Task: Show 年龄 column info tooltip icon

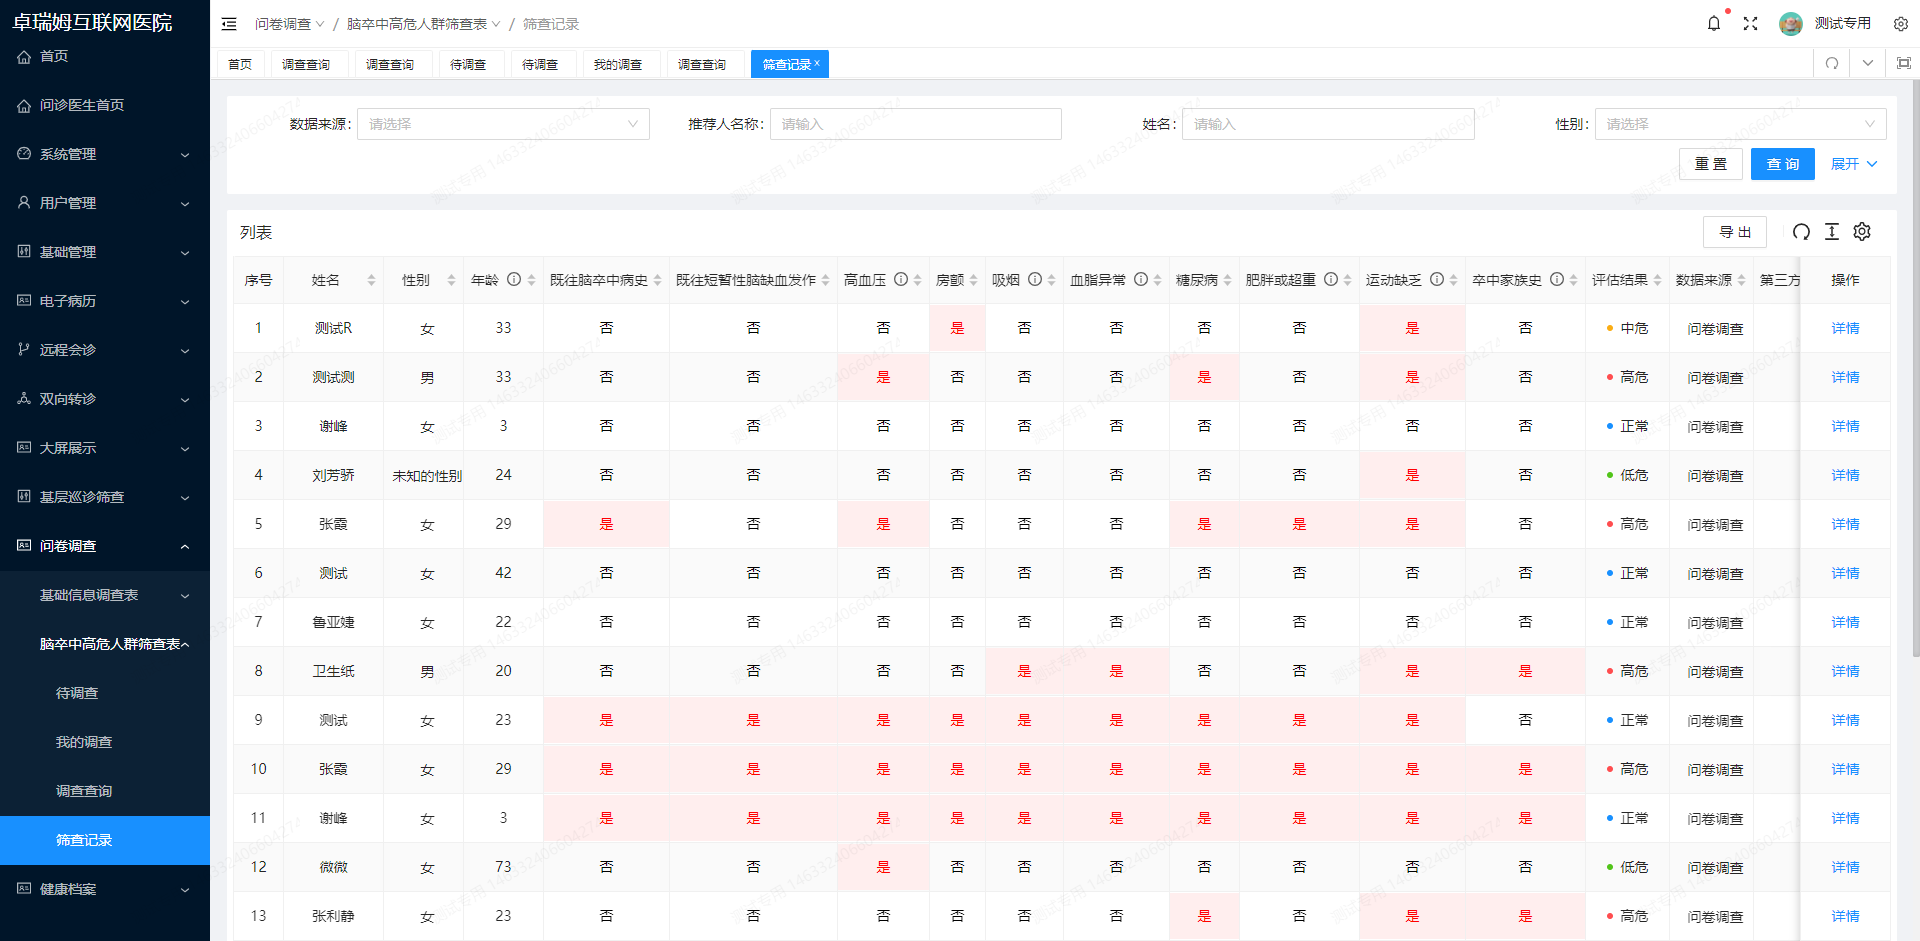Action: (514, 280)
